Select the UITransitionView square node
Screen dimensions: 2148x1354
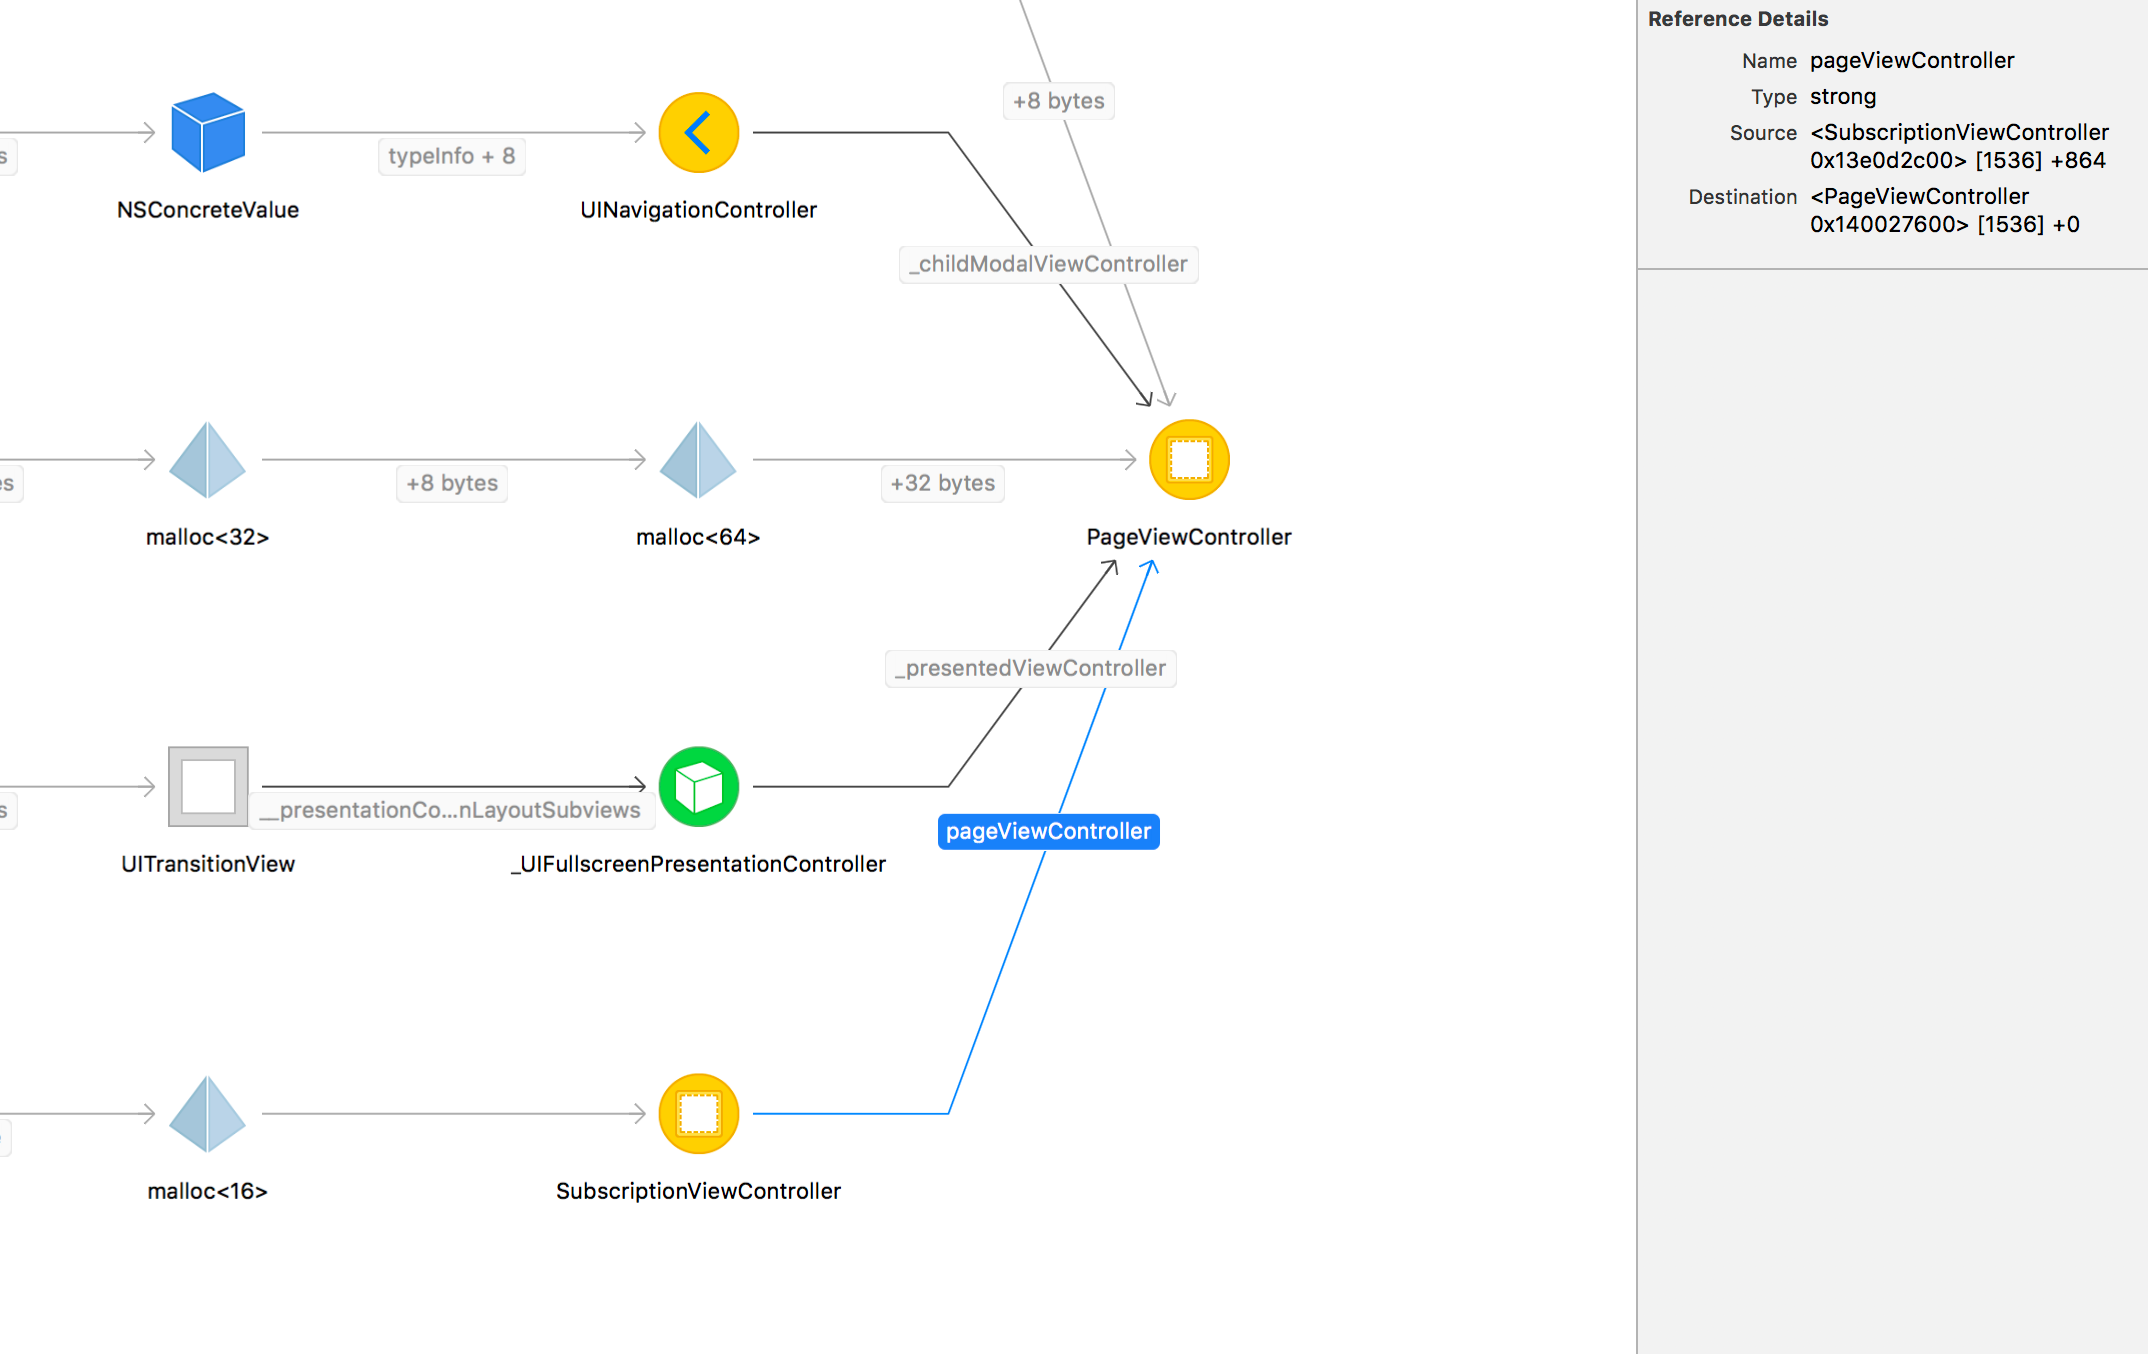(208, 787)
